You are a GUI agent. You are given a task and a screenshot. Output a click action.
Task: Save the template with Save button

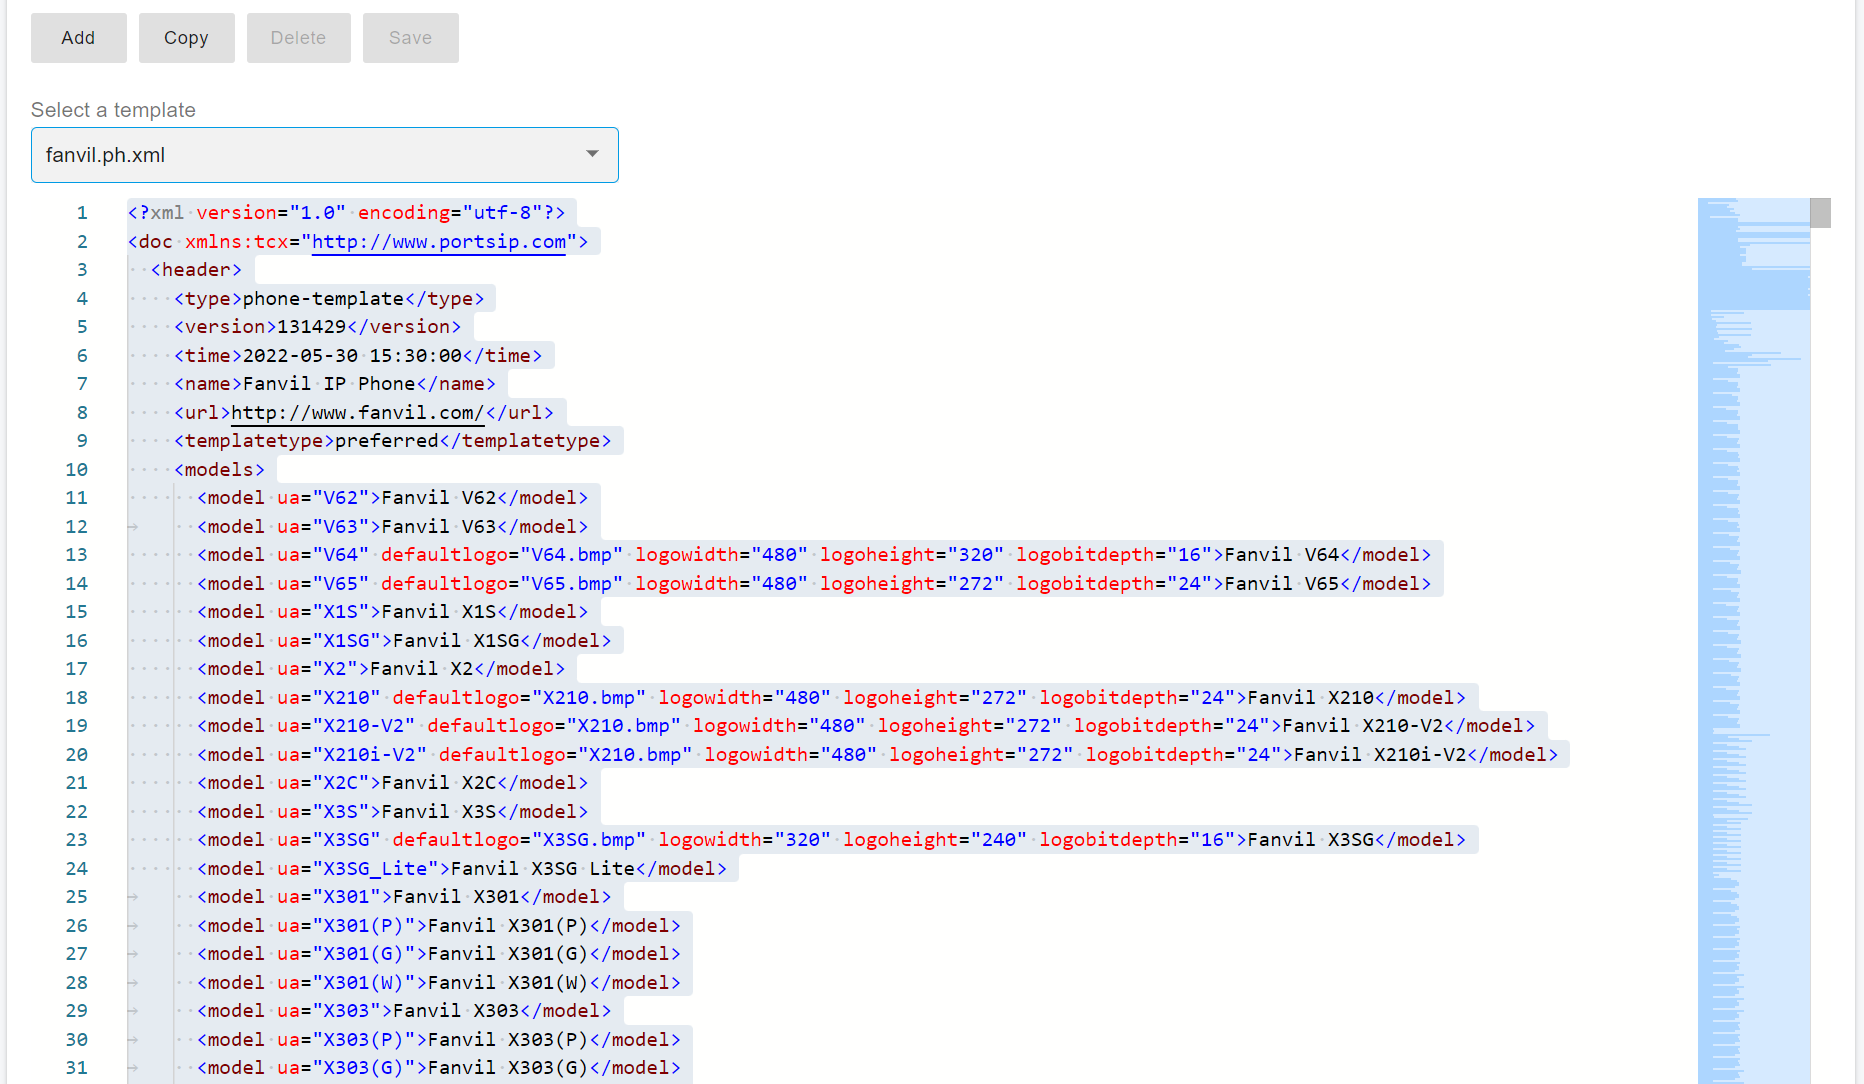click(x=410, y=38)
